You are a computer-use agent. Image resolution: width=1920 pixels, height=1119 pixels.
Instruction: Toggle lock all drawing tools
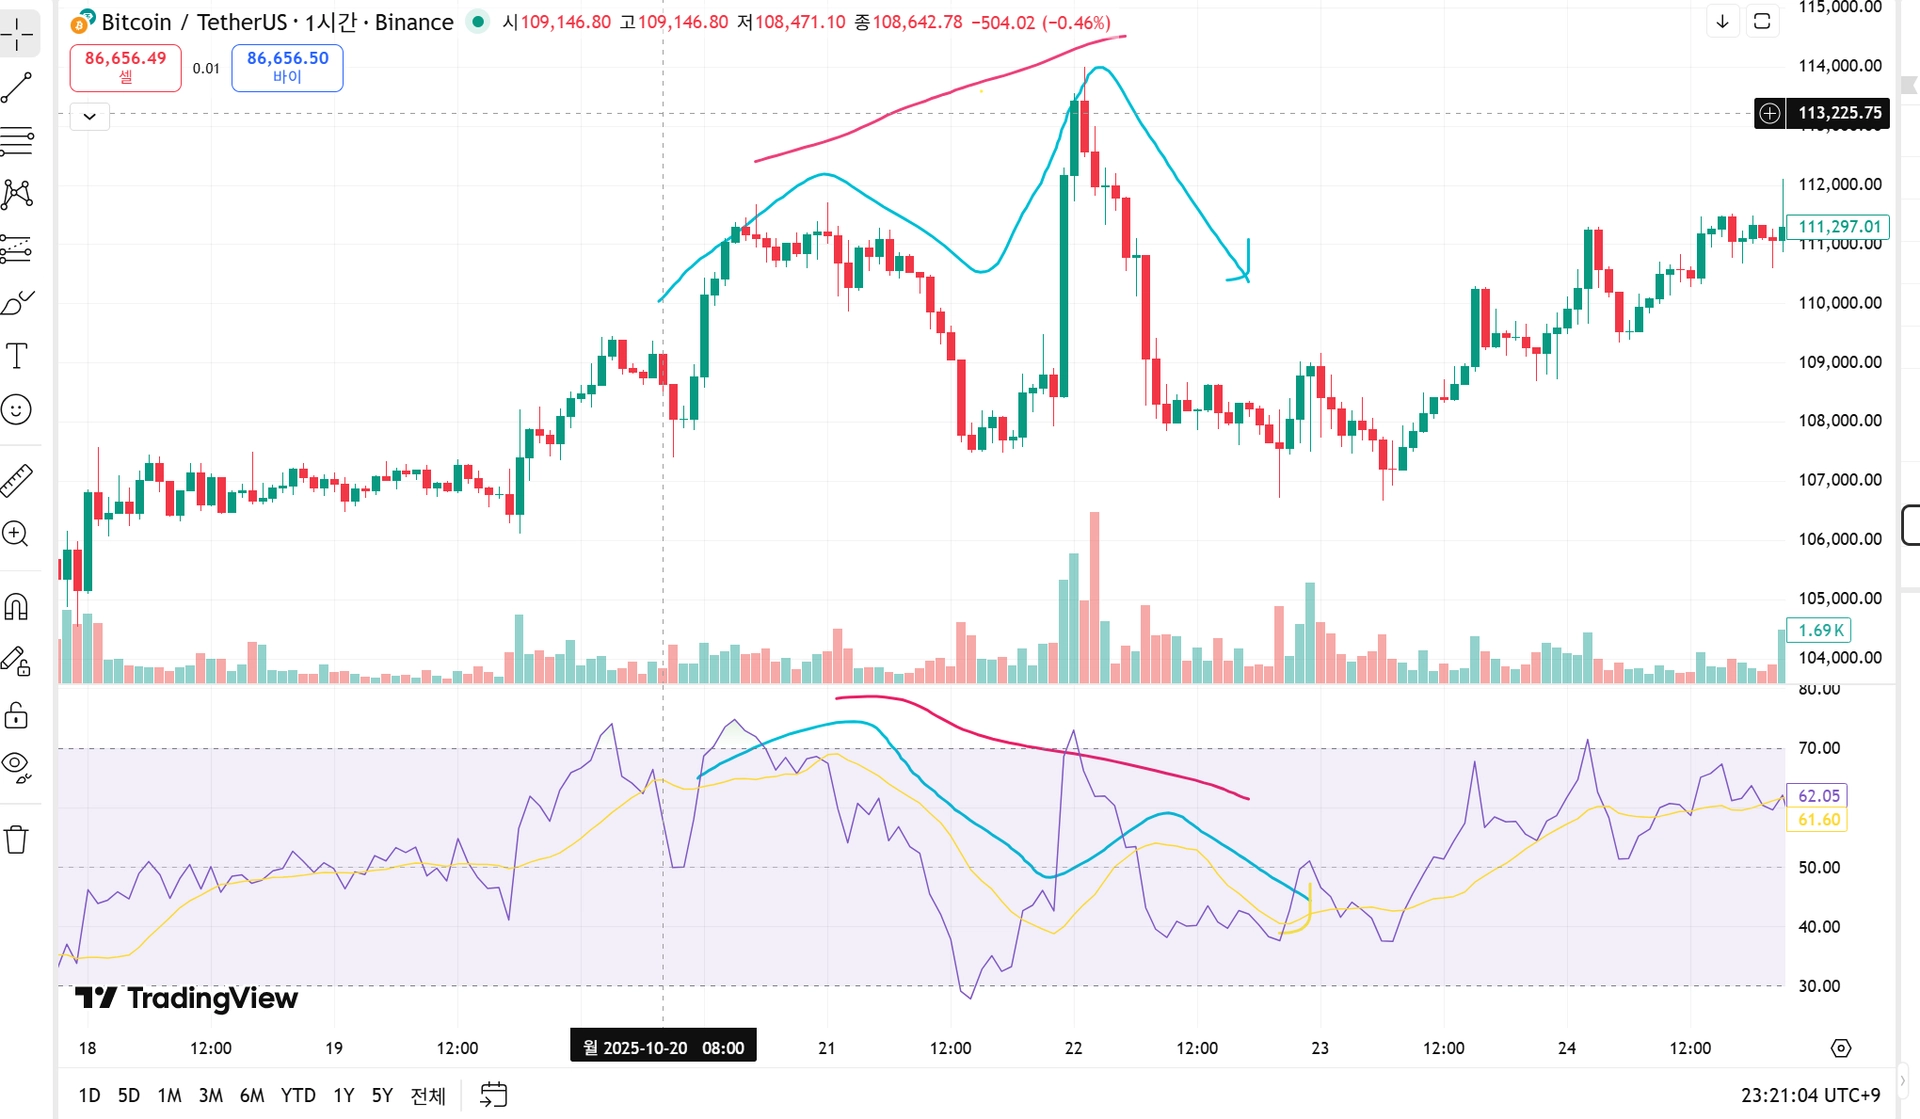[18, 716]
